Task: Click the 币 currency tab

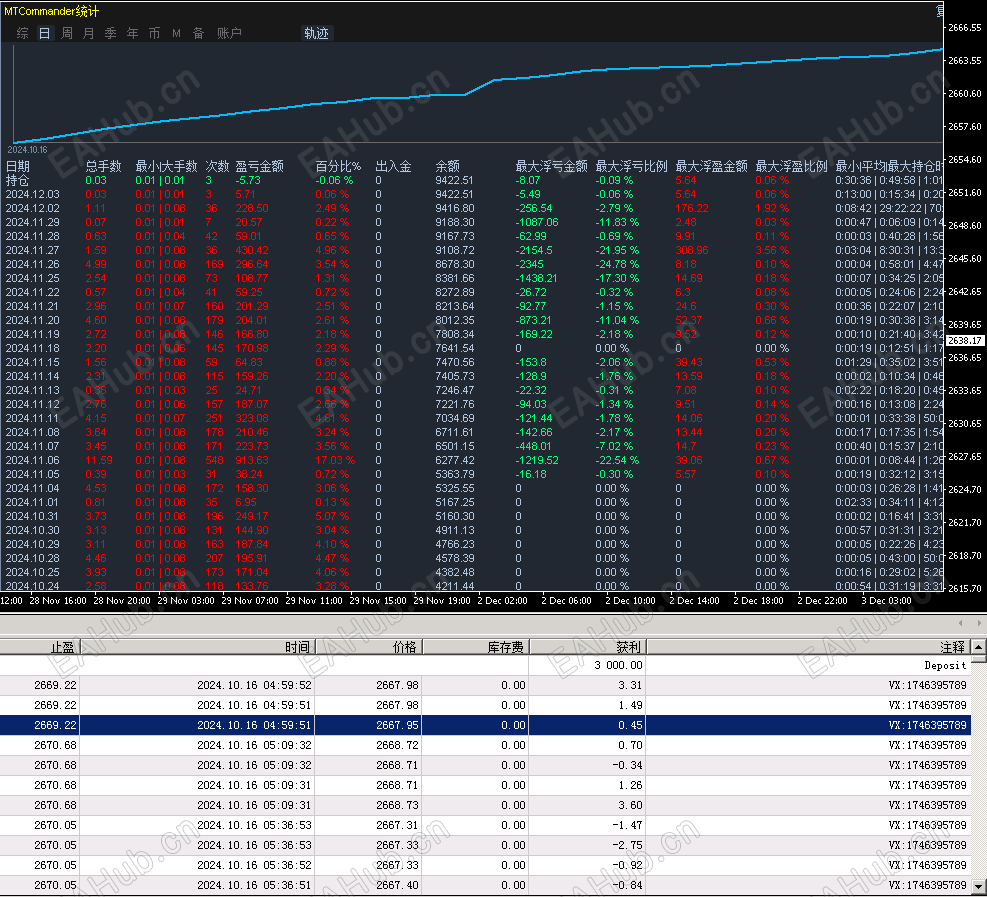Action: click(x=155, y=33)
